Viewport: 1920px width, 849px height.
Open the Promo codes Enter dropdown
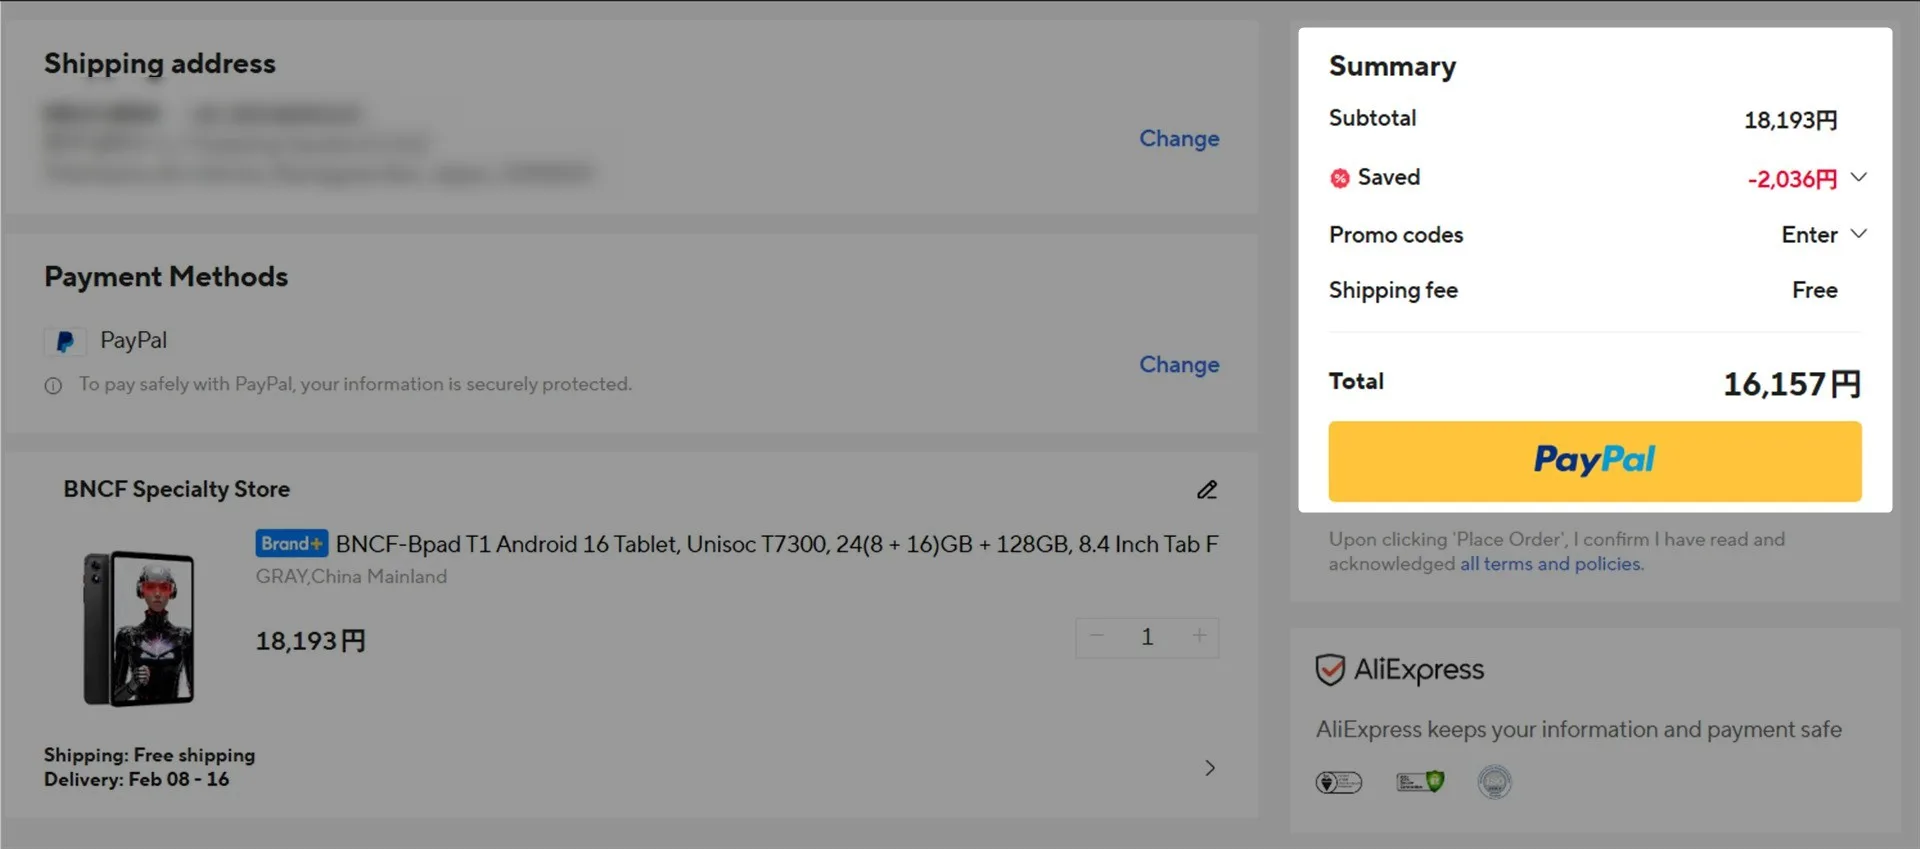1822,235
